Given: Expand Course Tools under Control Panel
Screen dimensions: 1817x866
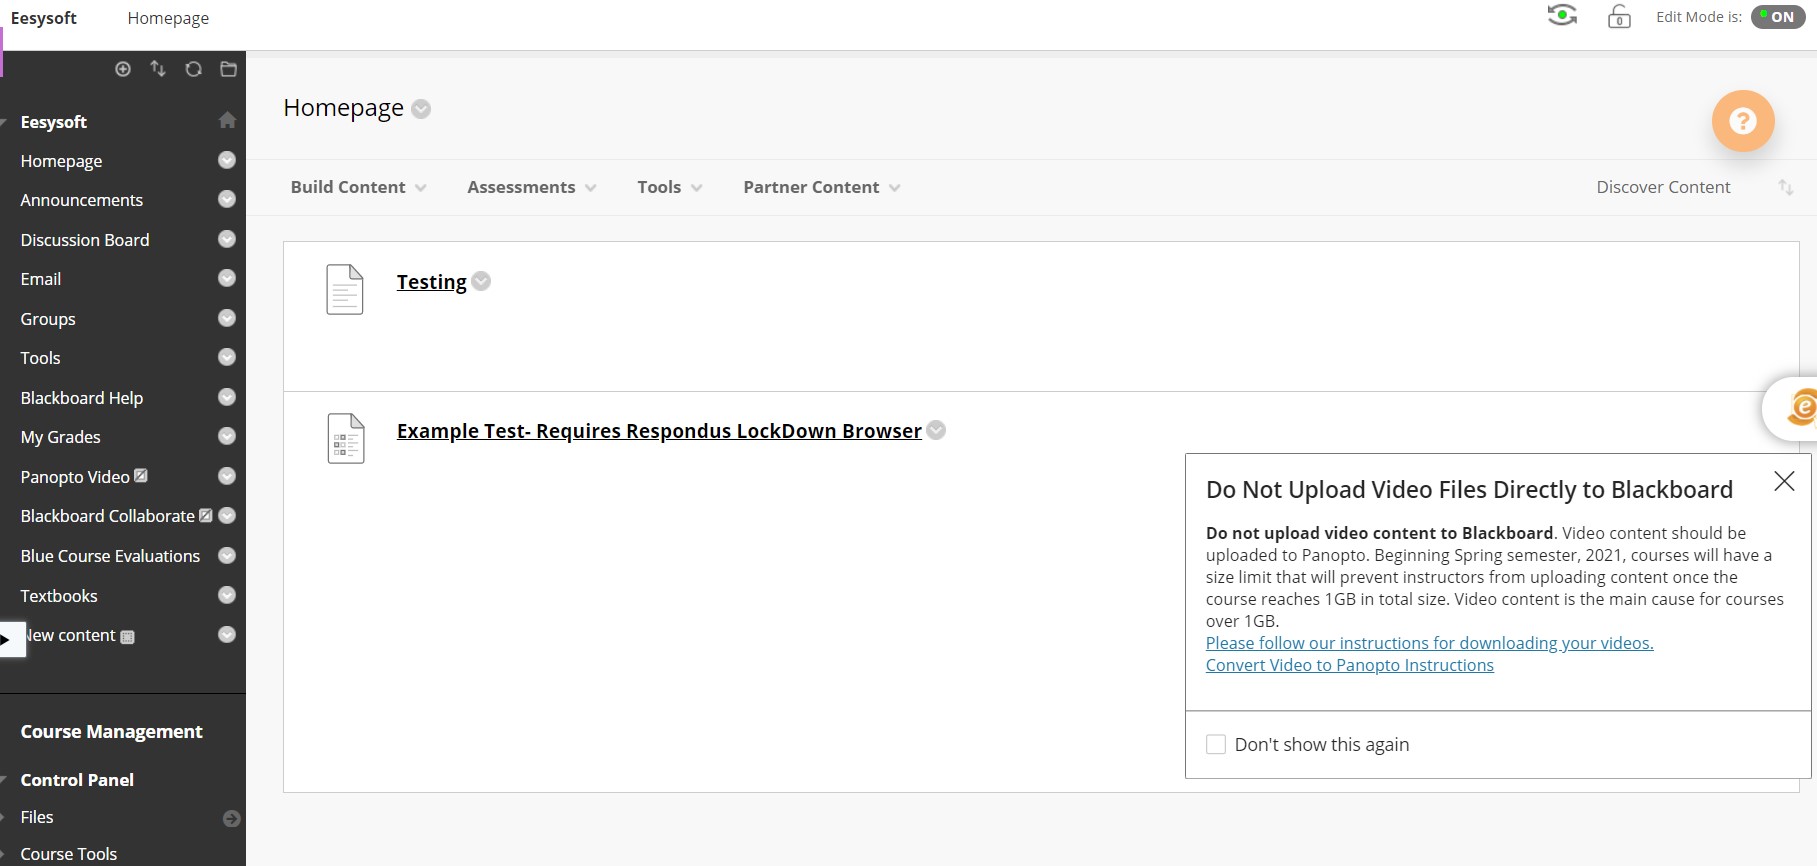Looking at the screenshot, I should [69, 854].
